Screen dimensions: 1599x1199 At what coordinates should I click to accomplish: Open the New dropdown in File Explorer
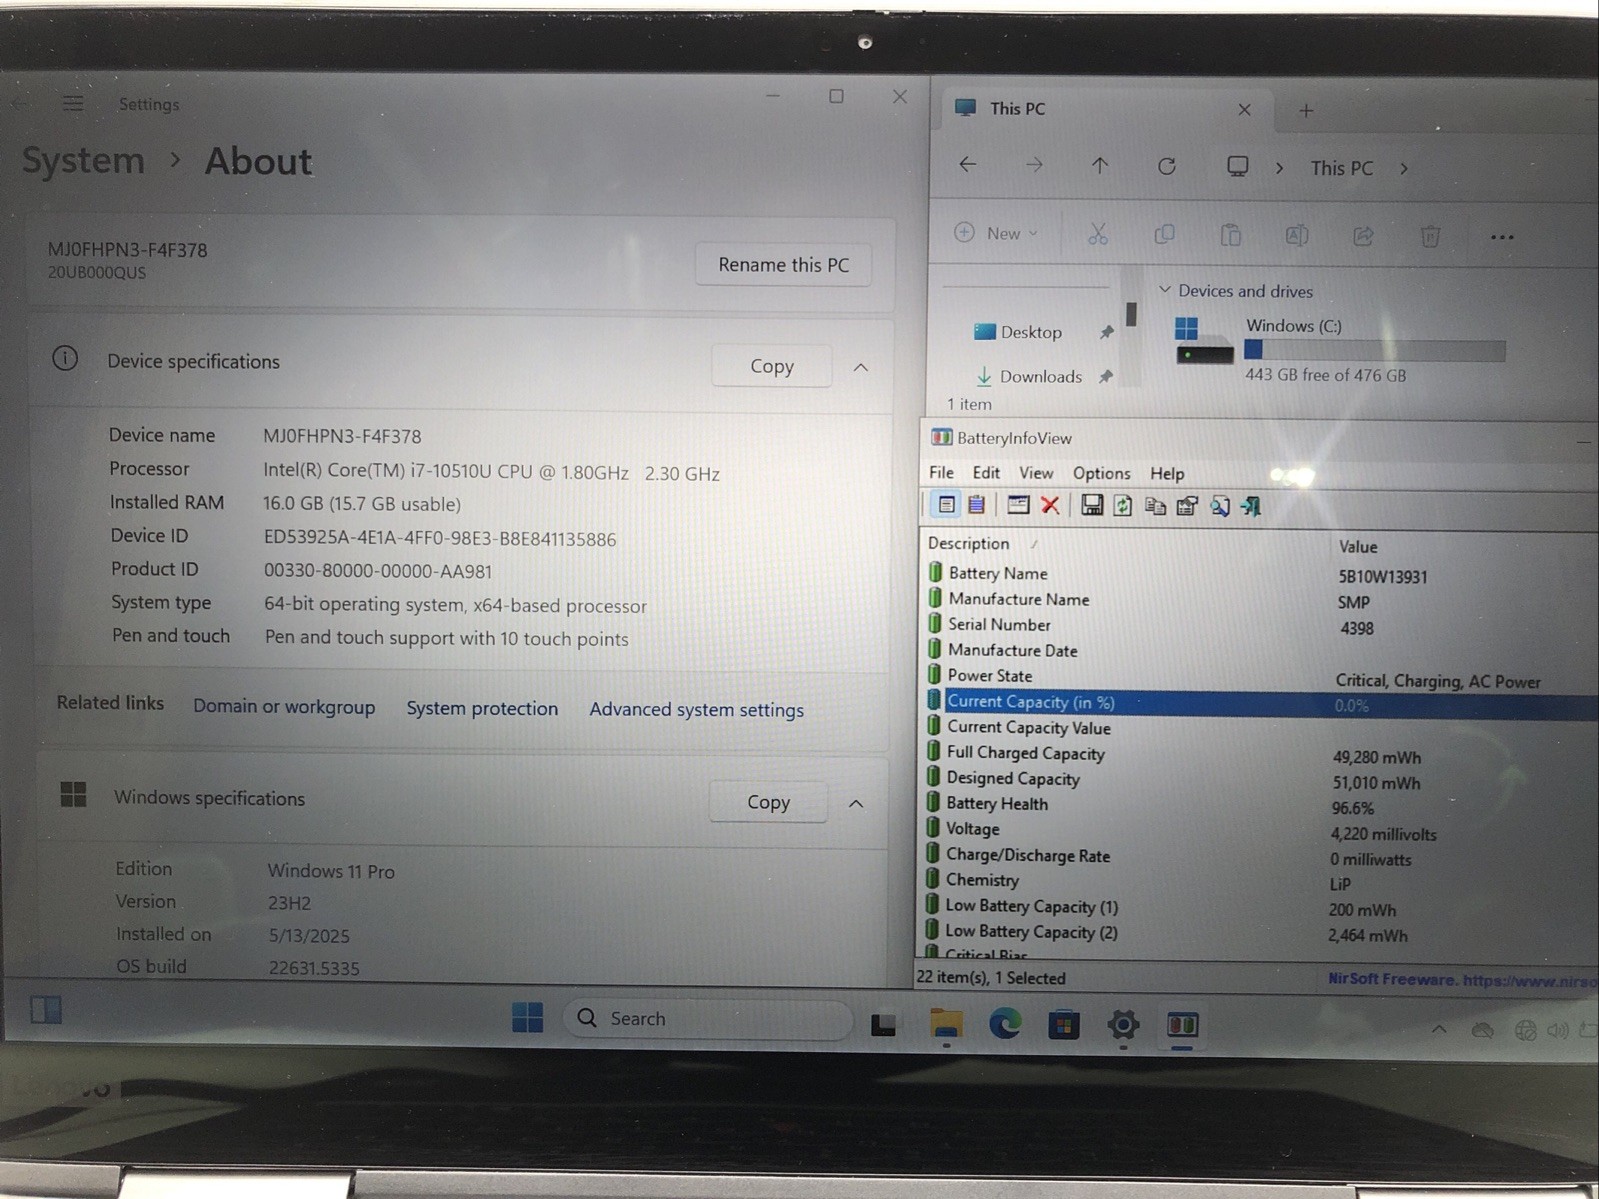997,233
